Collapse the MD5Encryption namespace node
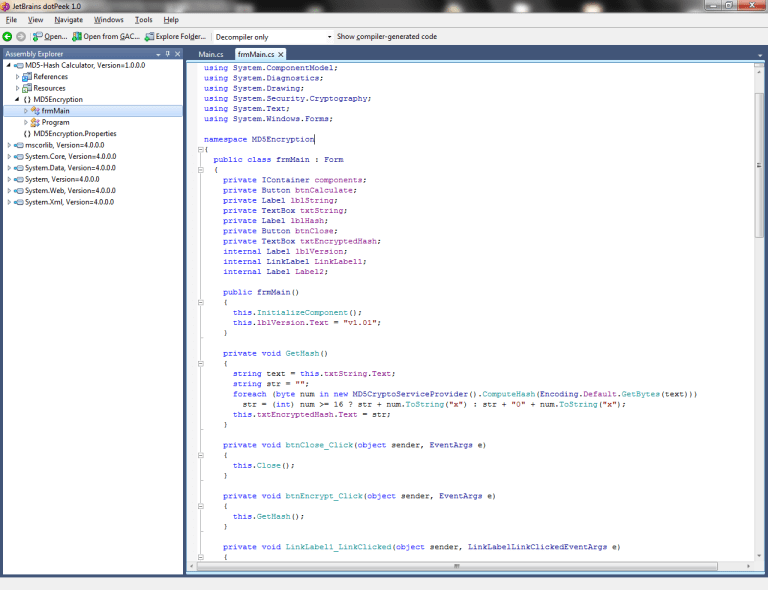Viewport: 768px width, 590px height. coord(17,99)
